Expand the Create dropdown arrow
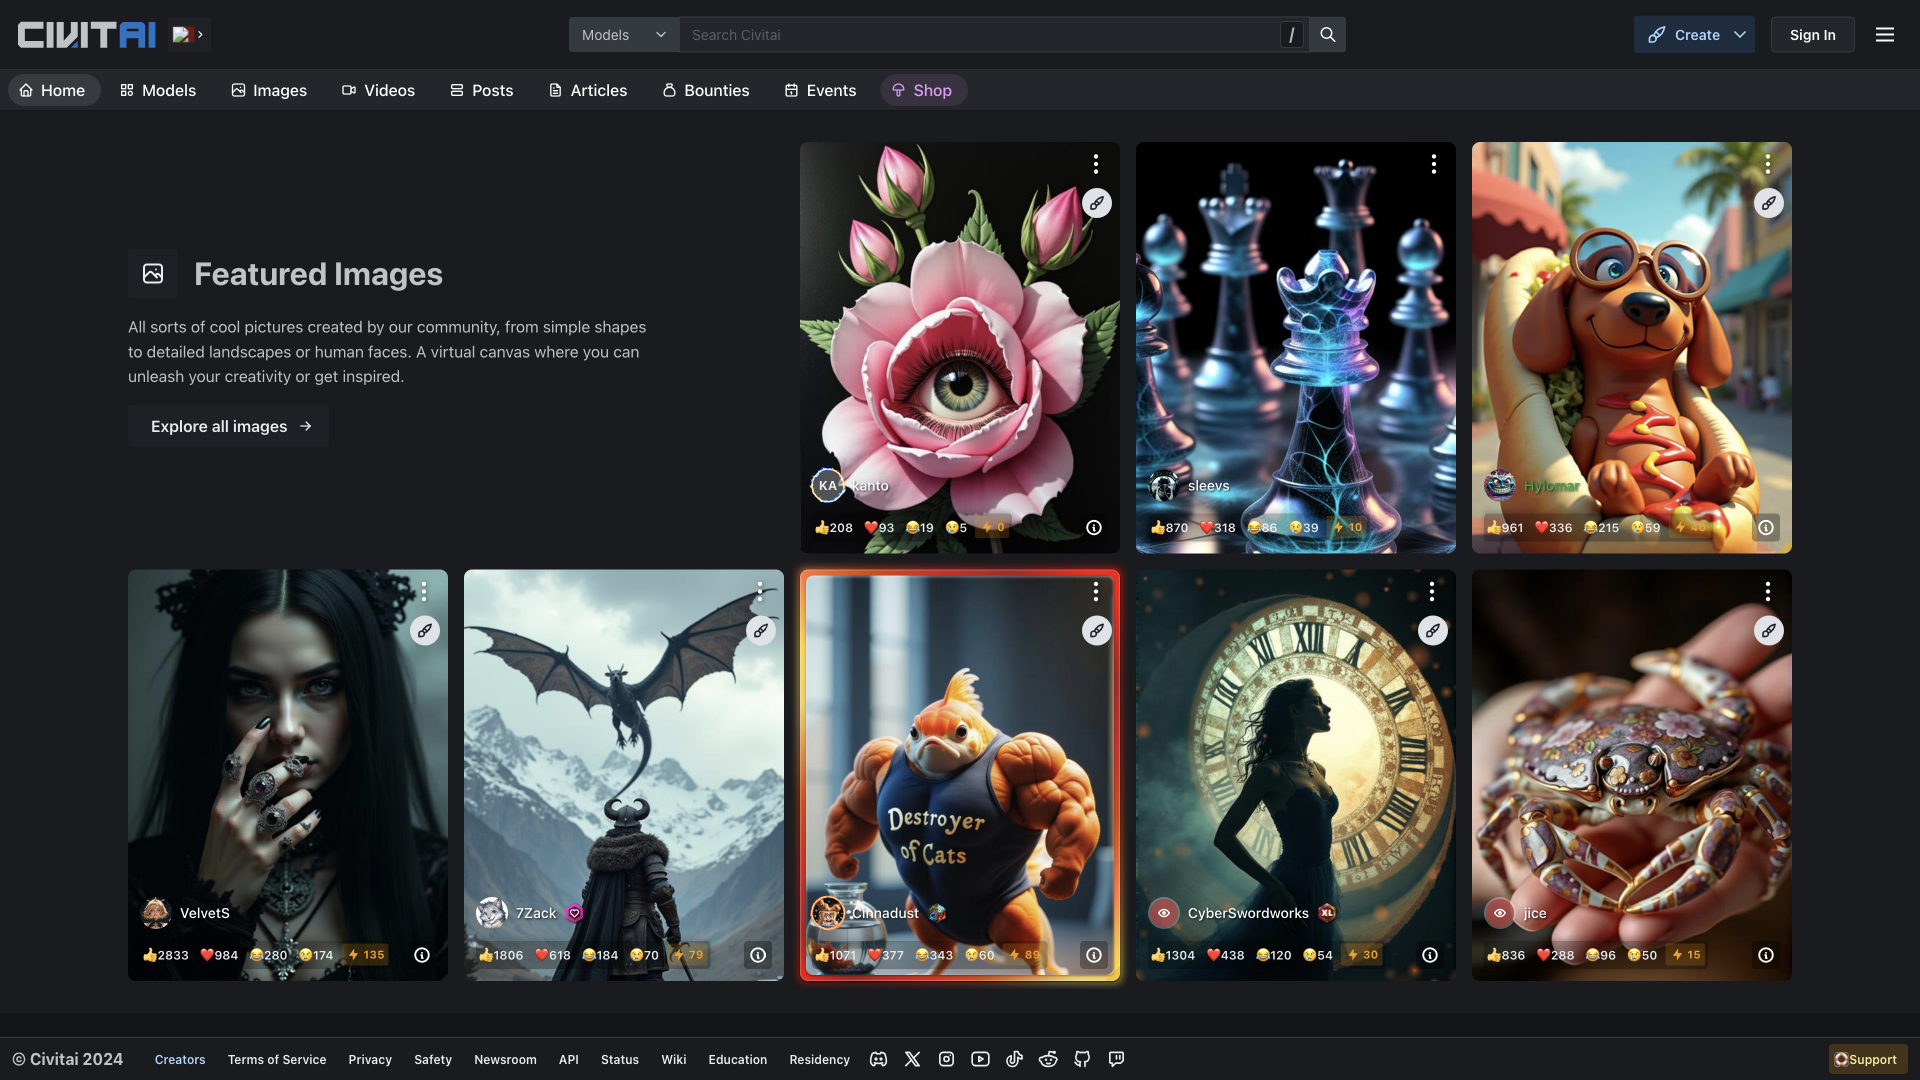The height and width of the screenshot is (1080, 1920). (1740, 35)
